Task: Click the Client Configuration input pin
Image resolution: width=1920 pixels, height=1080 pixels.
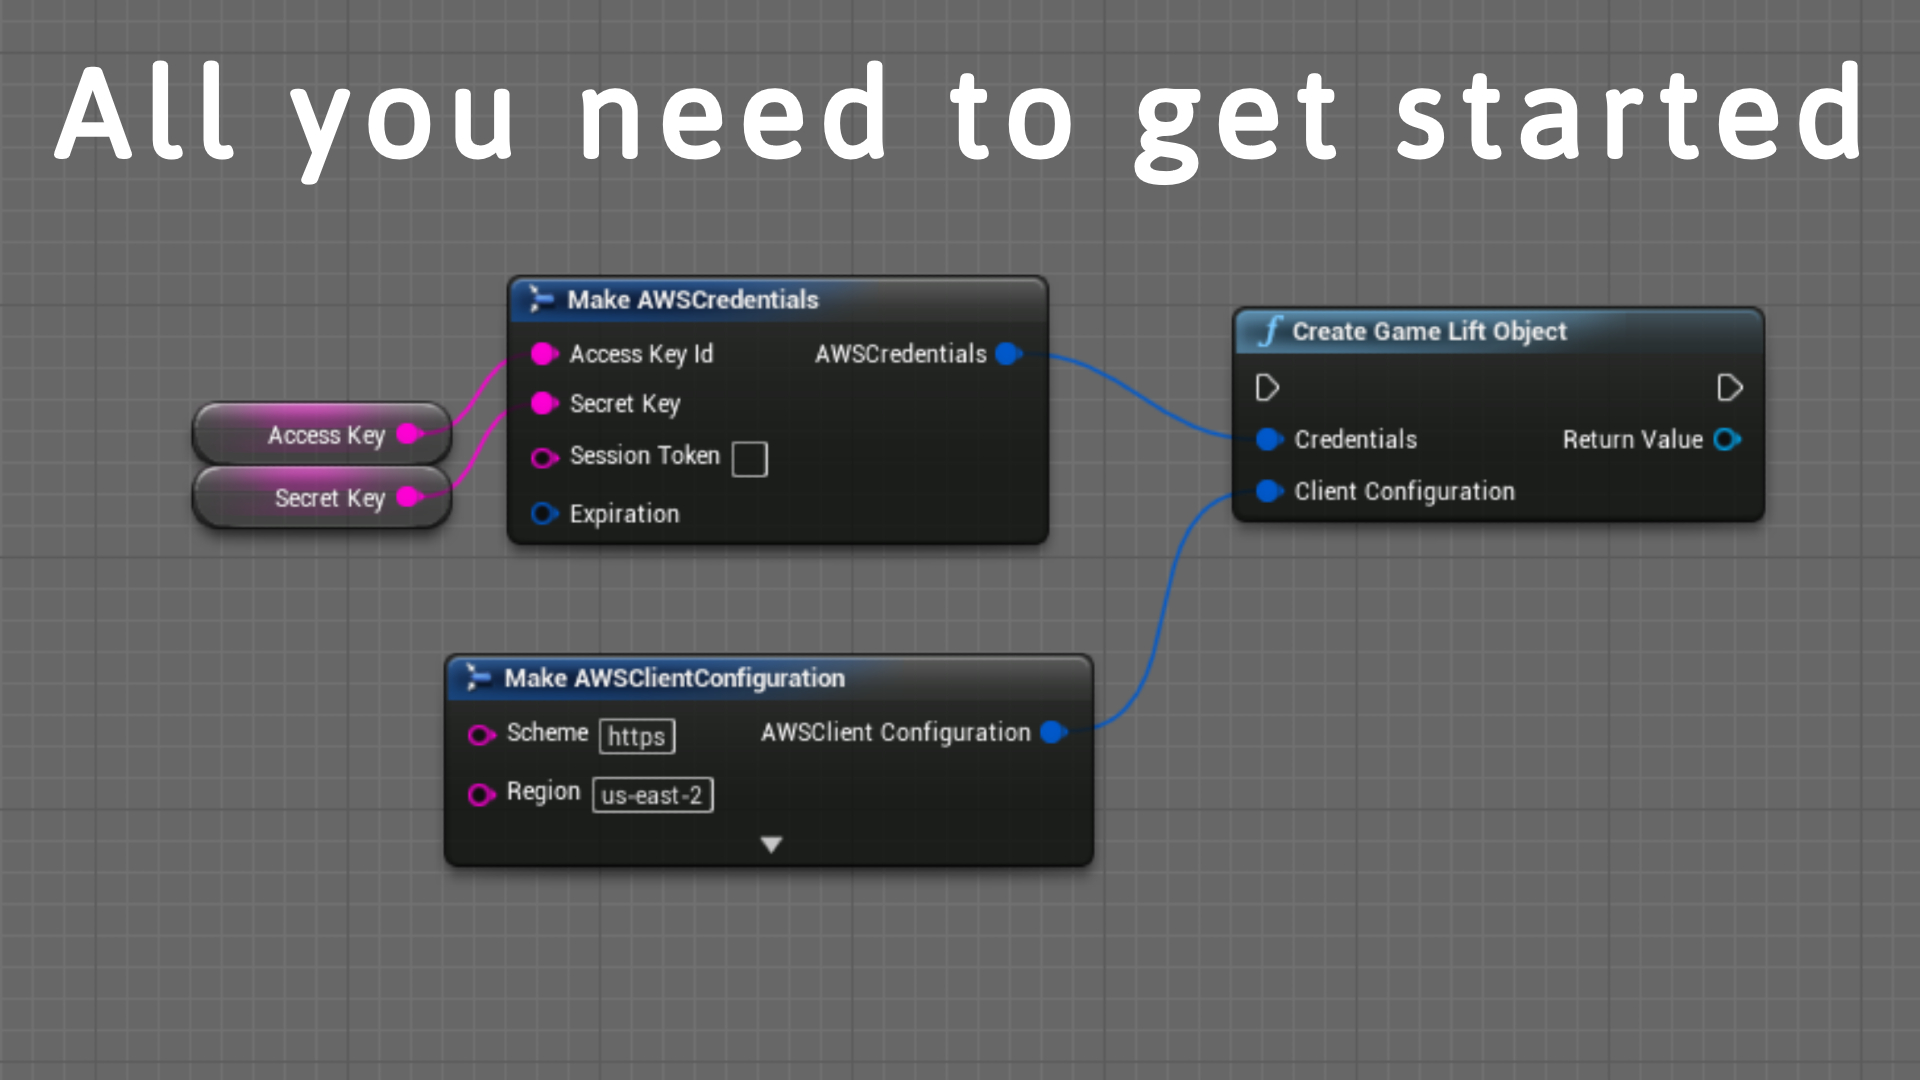Action: [1269, 491]
